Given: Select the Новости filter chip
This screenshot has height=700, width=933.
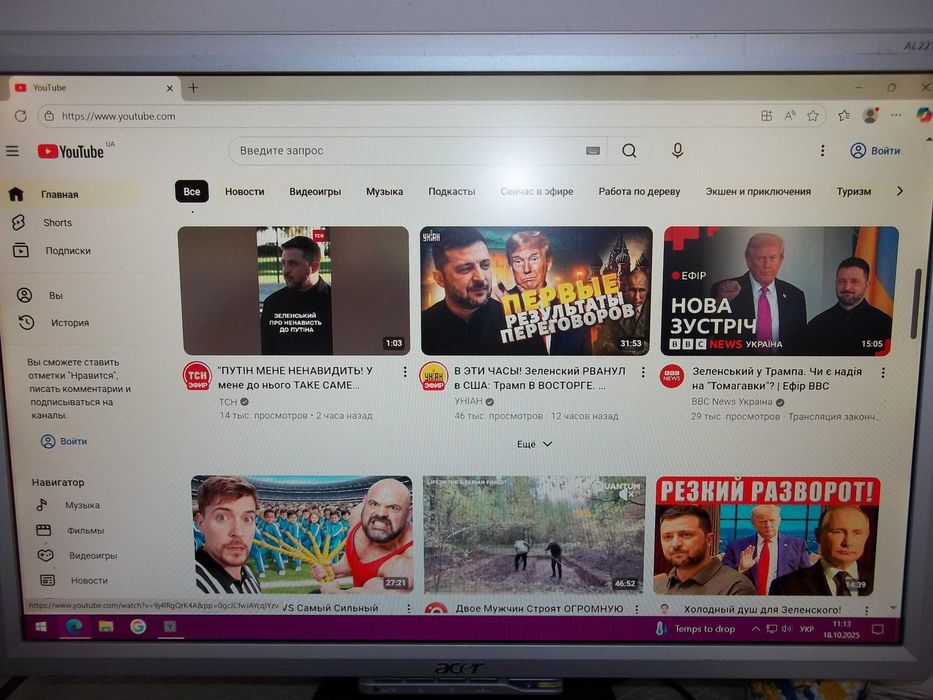Looking at the screenshot, I should click(245, 192).
